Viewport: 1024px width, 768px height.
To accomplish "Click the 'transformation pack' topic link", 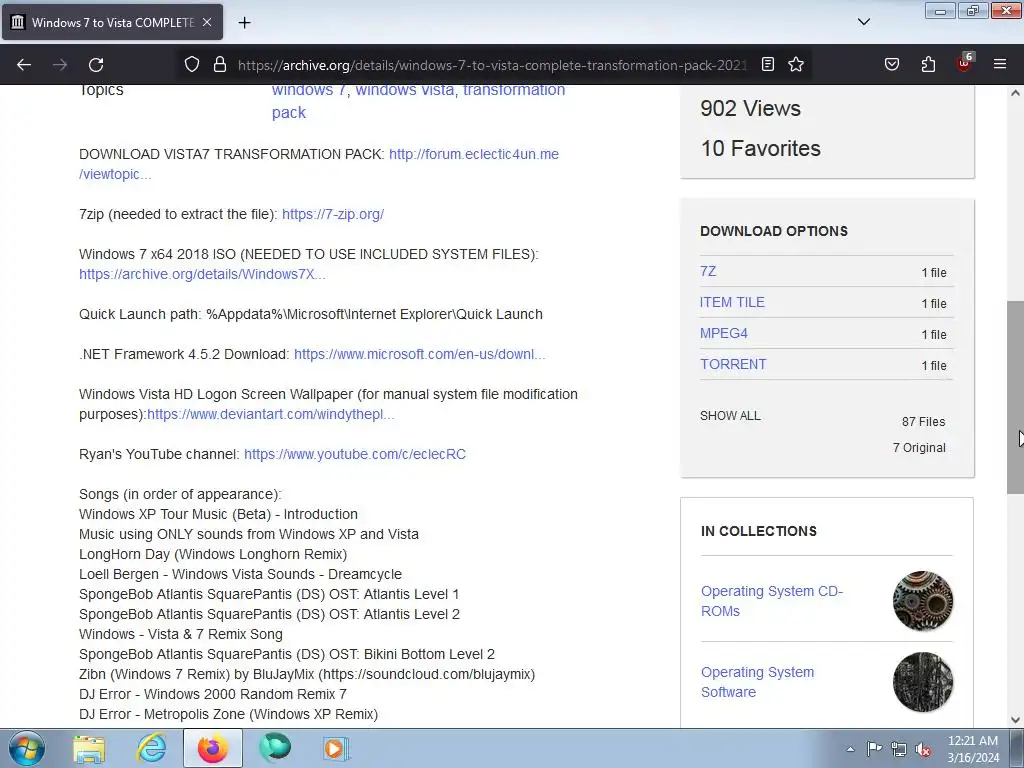I will 514,90.
